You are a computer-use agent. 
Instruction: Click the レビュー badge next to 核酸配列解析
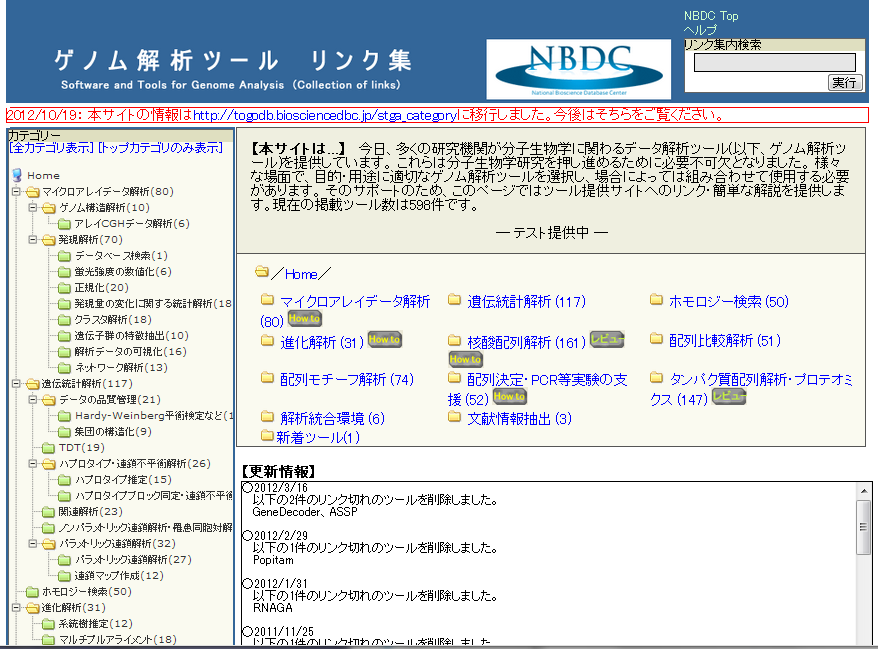pyautogui.click(x=607, y=340)
